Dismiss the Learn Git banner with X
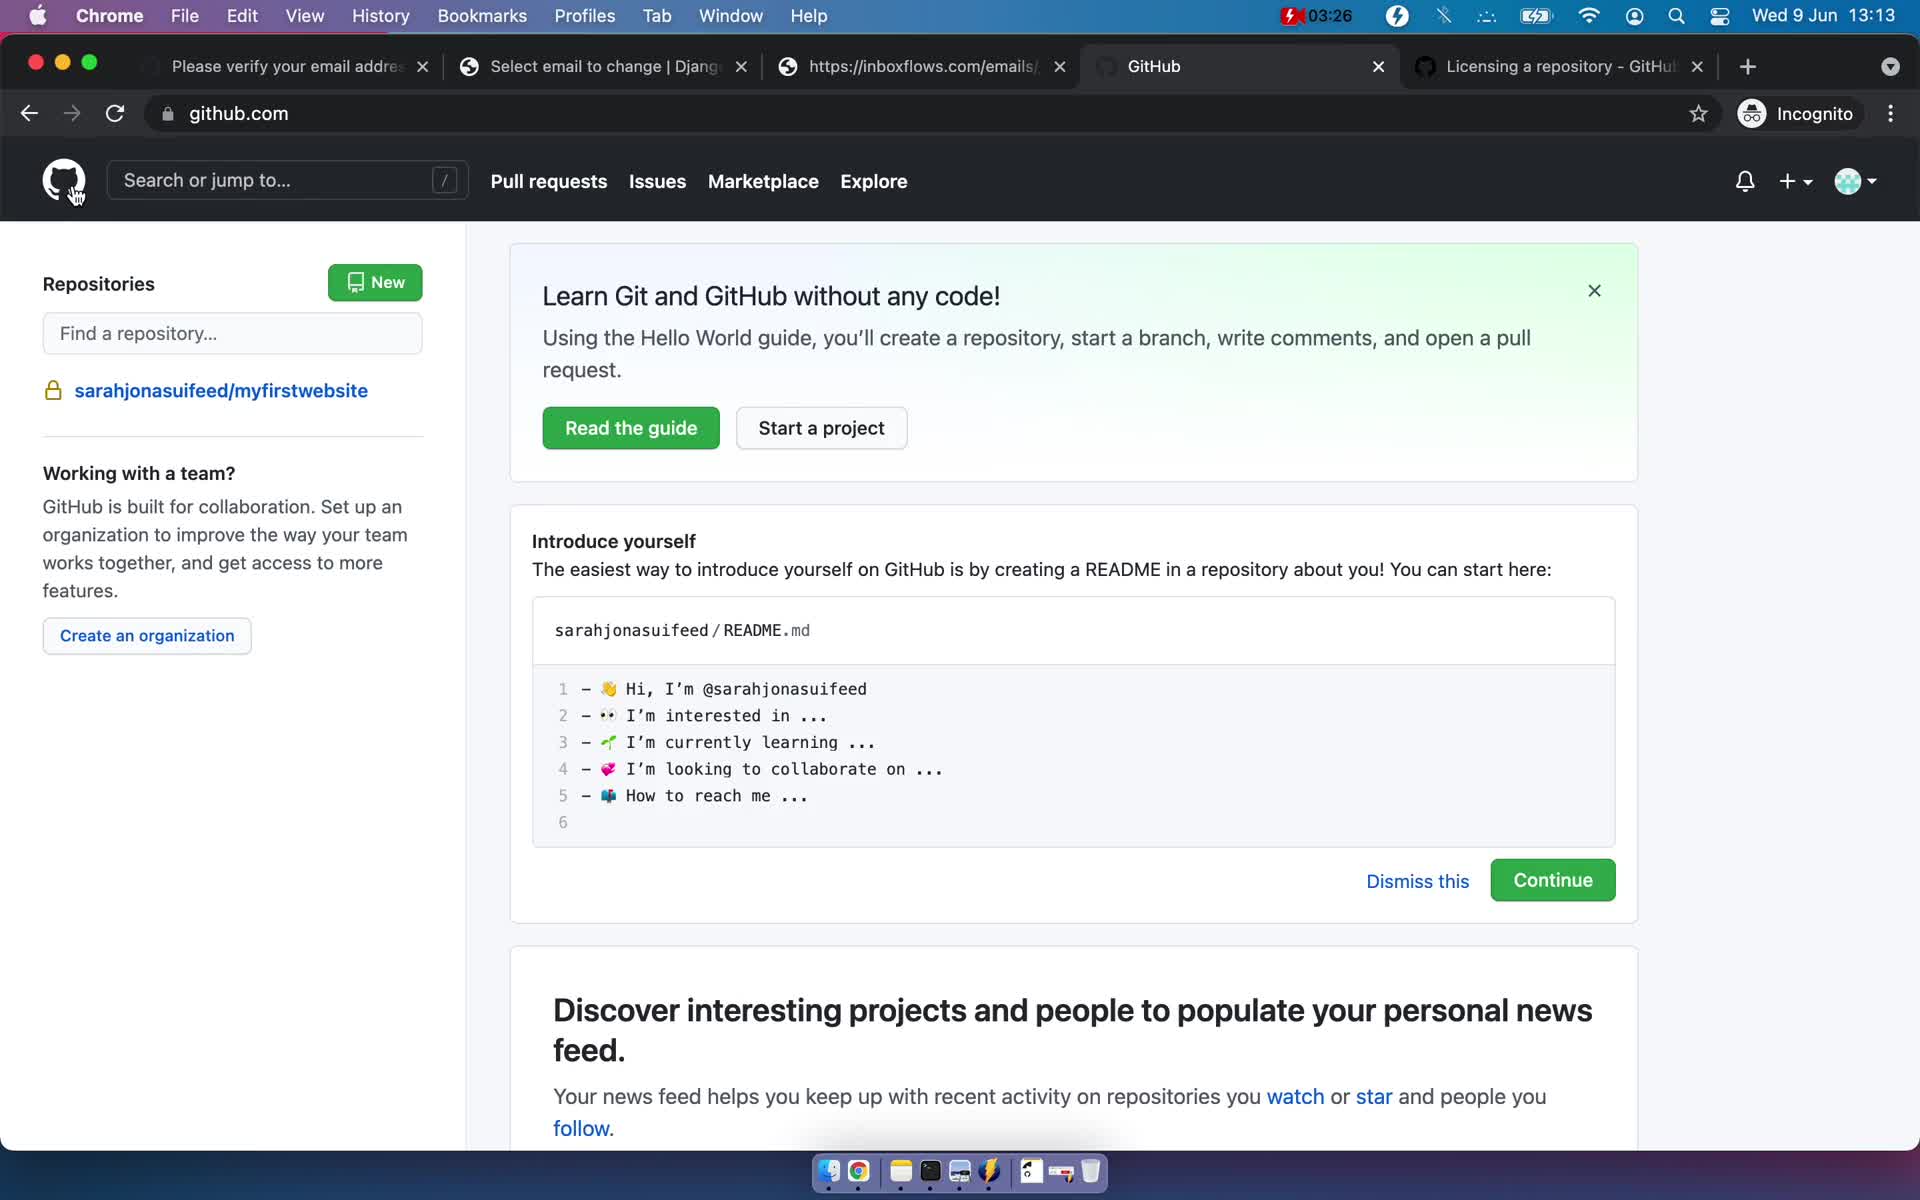 (x=1594, y=291)
